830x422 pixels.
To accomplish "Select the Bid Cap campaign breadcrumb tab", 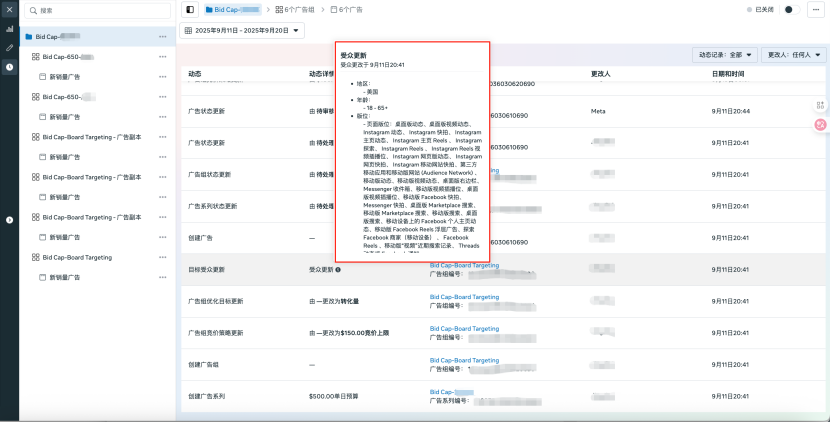I will (233, 10).
